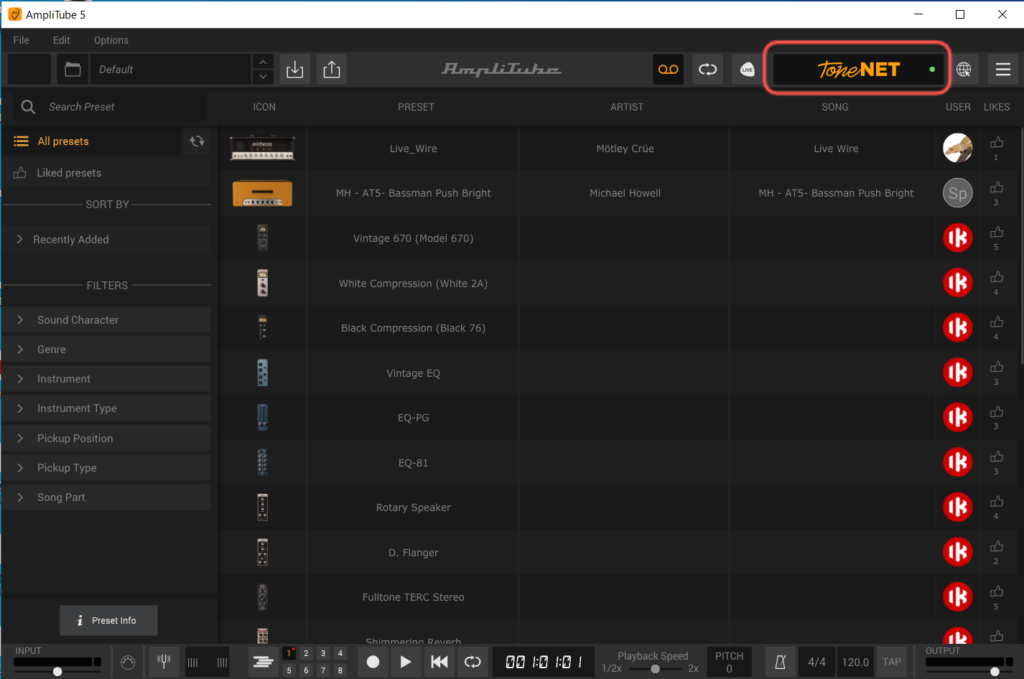Image resolution: width=1024 pixels, height=679 pixels.
Task: Open the tape recorder icon
Action: click(668, 69)
